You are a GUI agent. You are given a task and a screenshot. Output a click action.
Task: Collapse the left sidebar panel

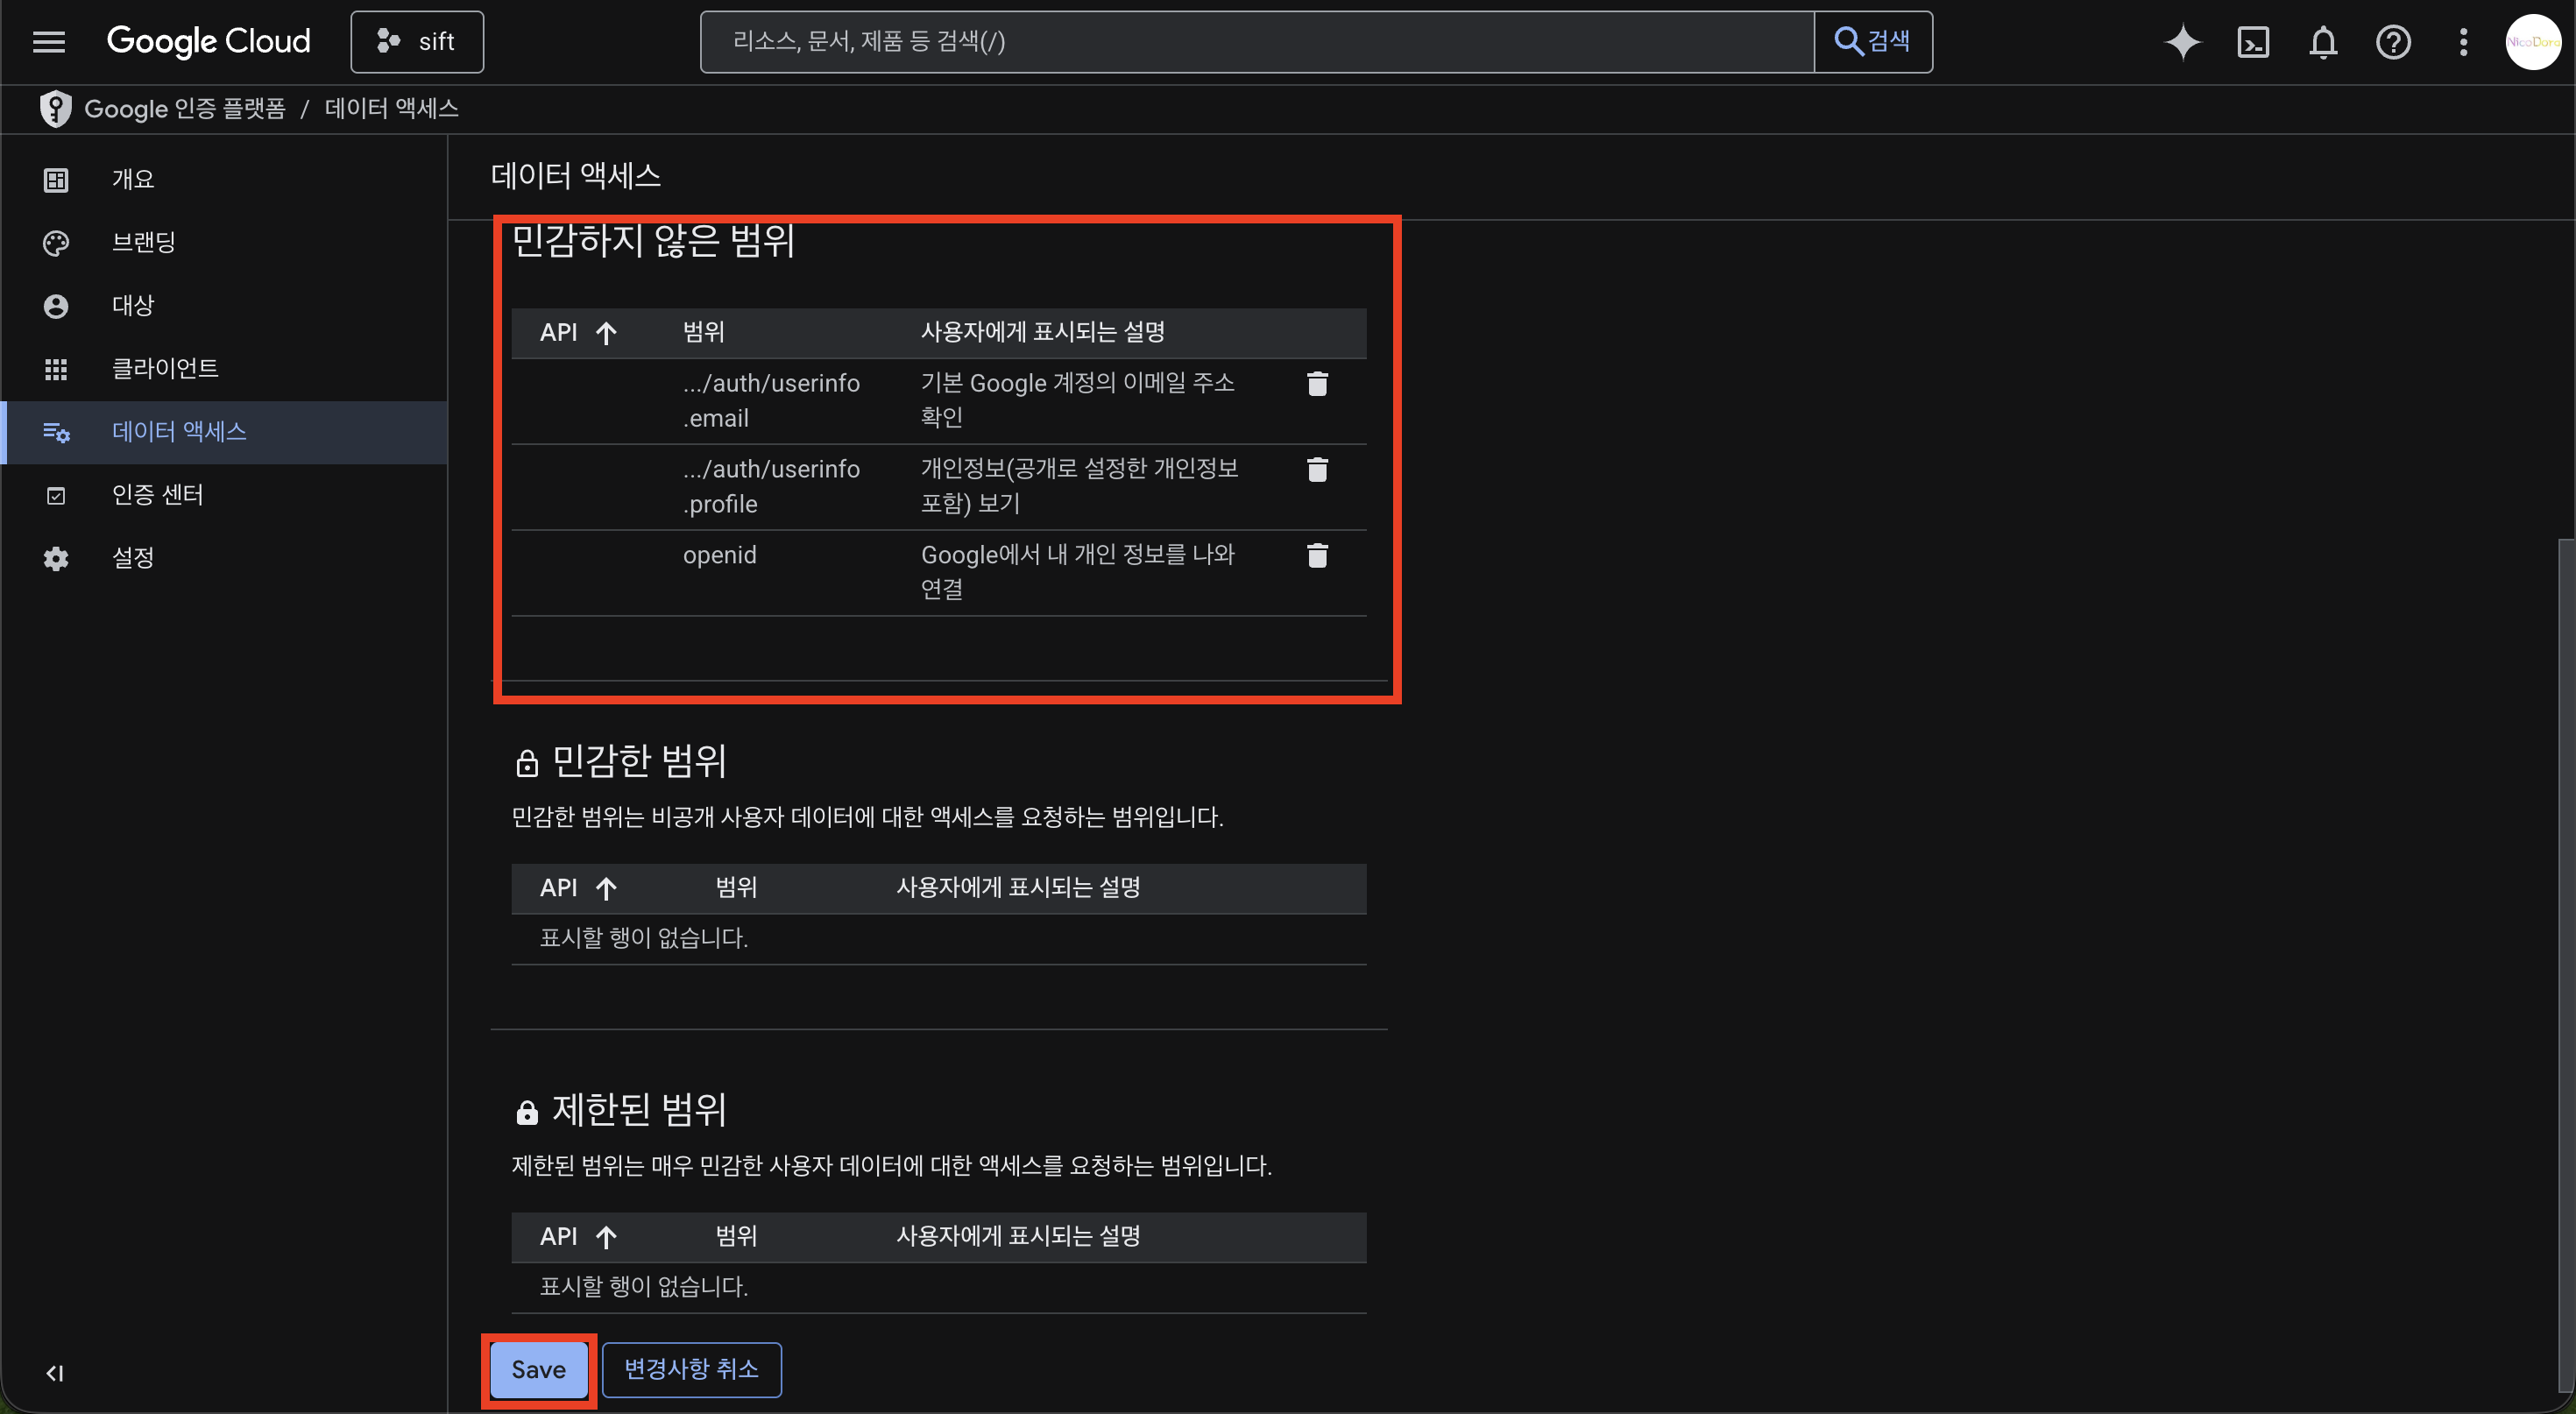coord(55,1373)
